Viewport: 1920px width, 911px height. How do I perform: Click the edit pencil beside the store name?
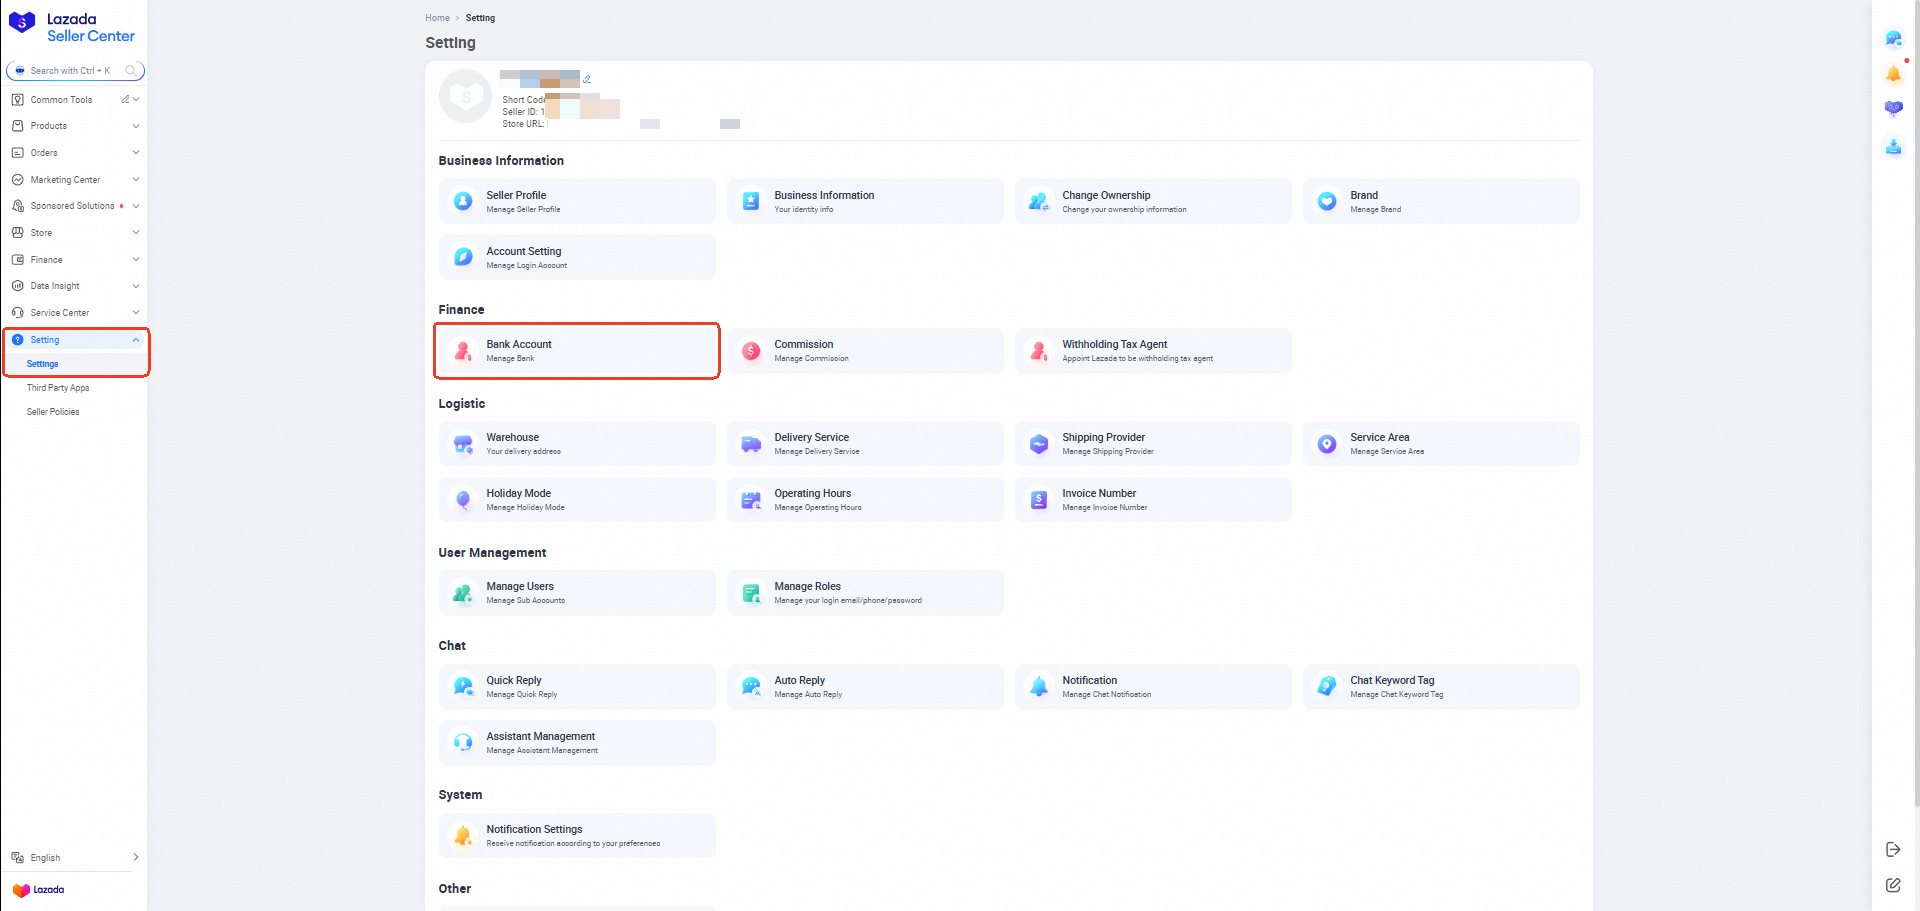(587, 79)
